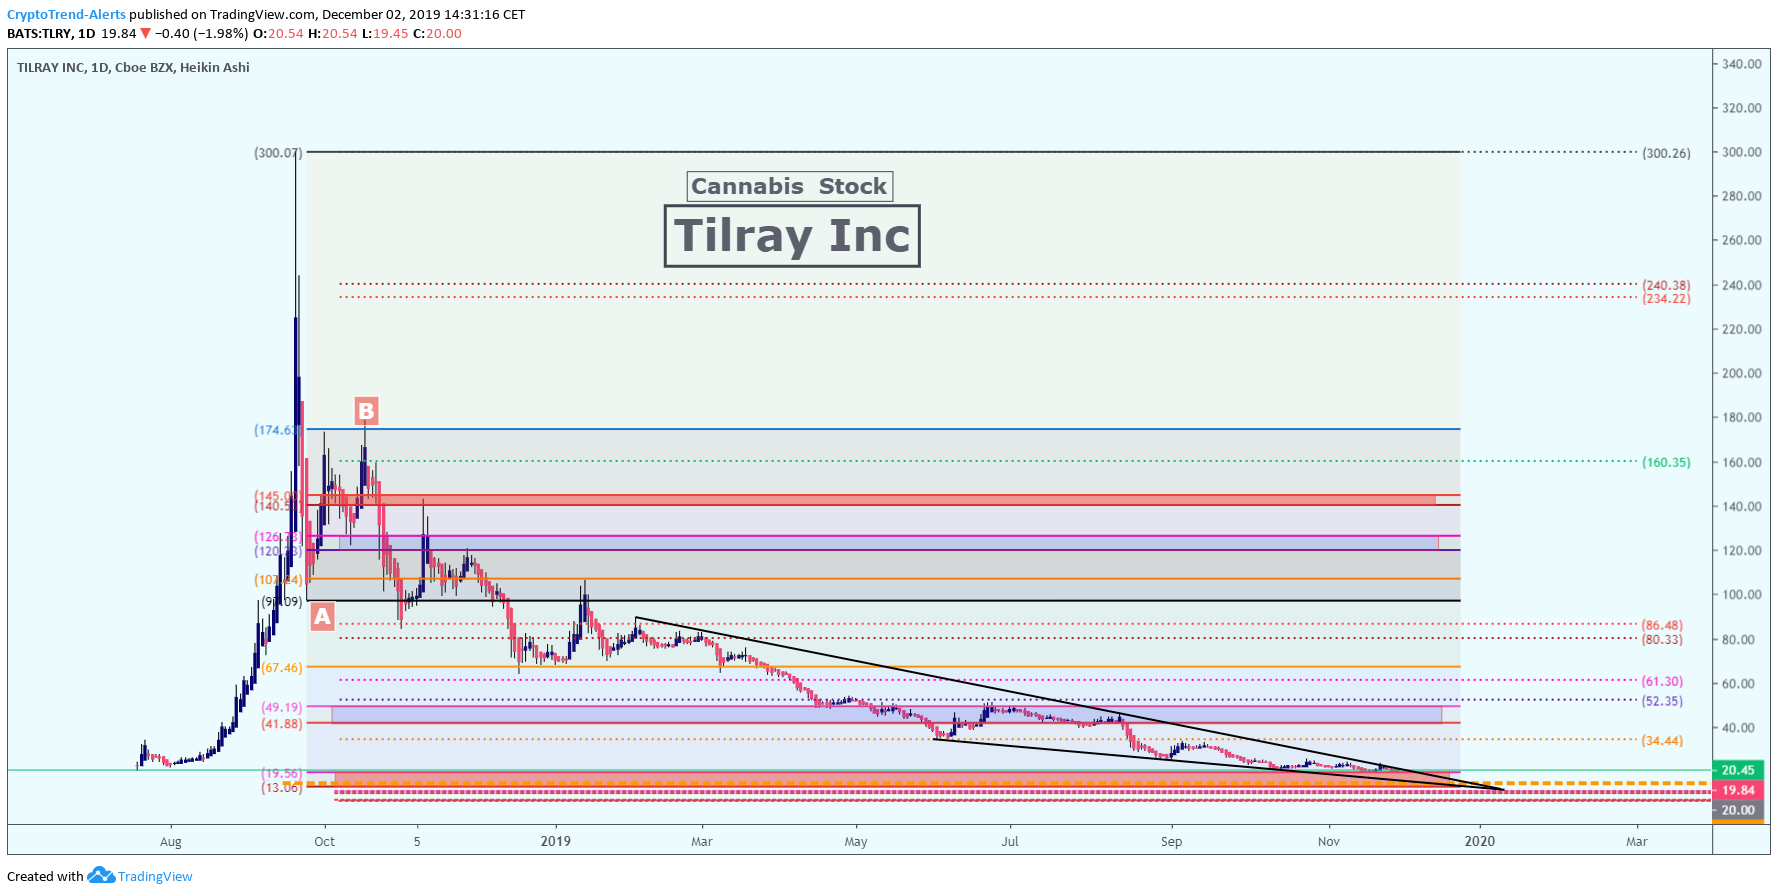Click the red down-triangle change indicator
Screen dimensions: 1778x895
[146, 33]
